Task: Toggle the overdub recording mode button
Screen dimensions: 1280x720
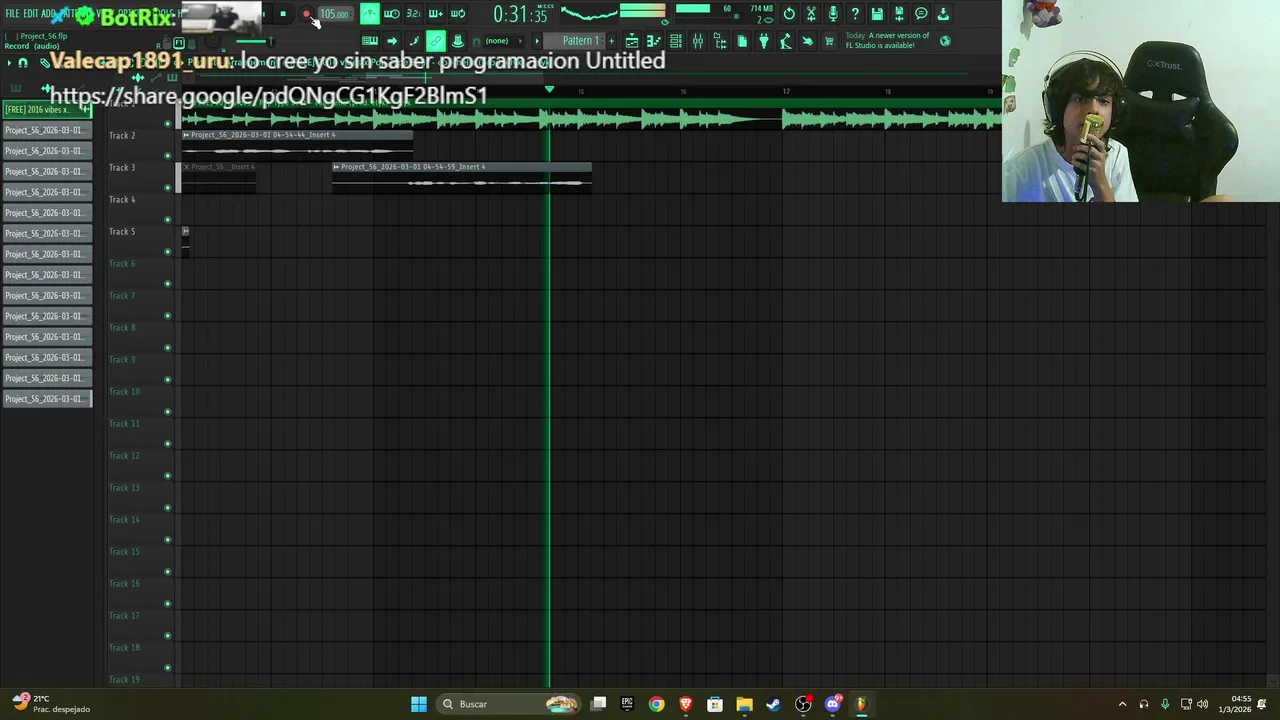Action: (x=435, y=14)
